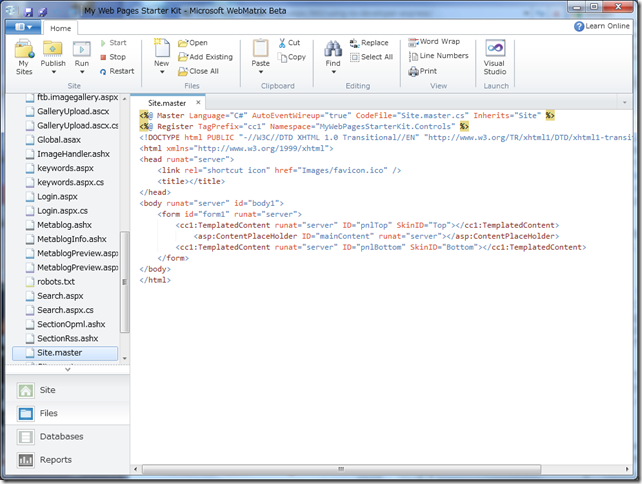
Task: Open the Databases workspace
Action: (68, 437)
